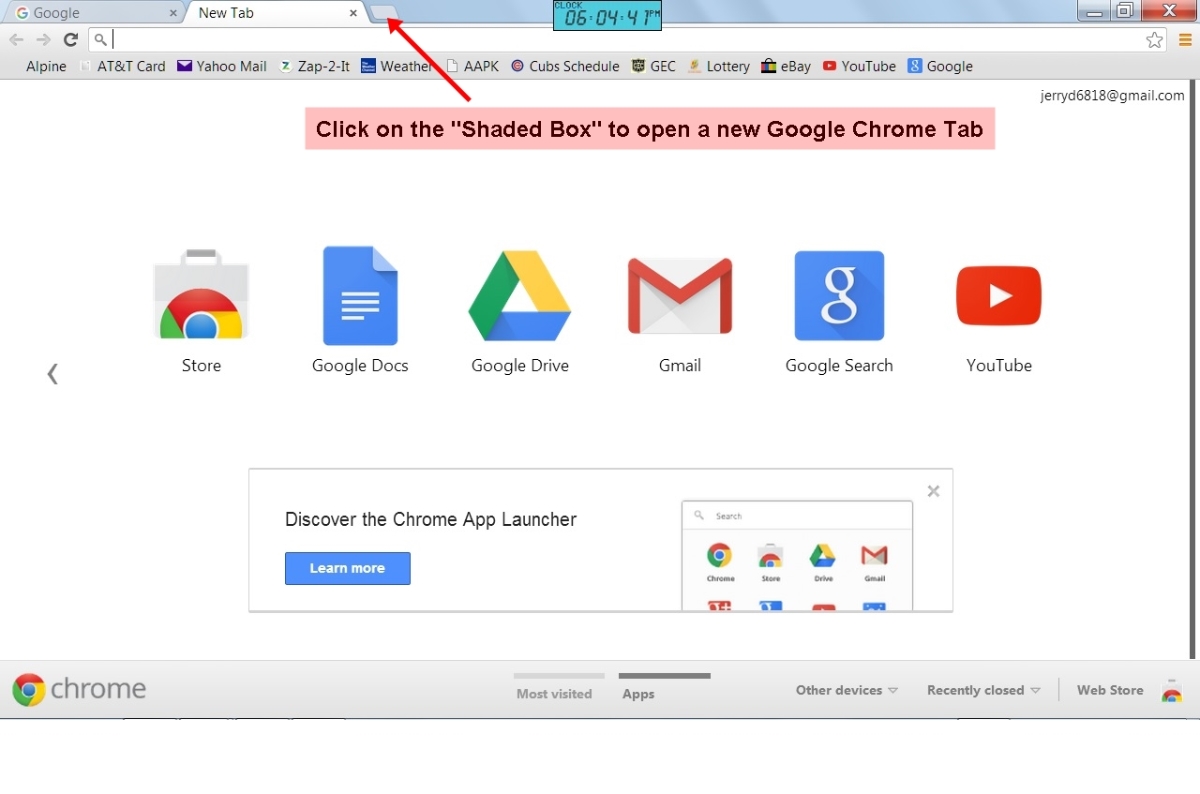Open the eBay bookmark

[786, 66]
